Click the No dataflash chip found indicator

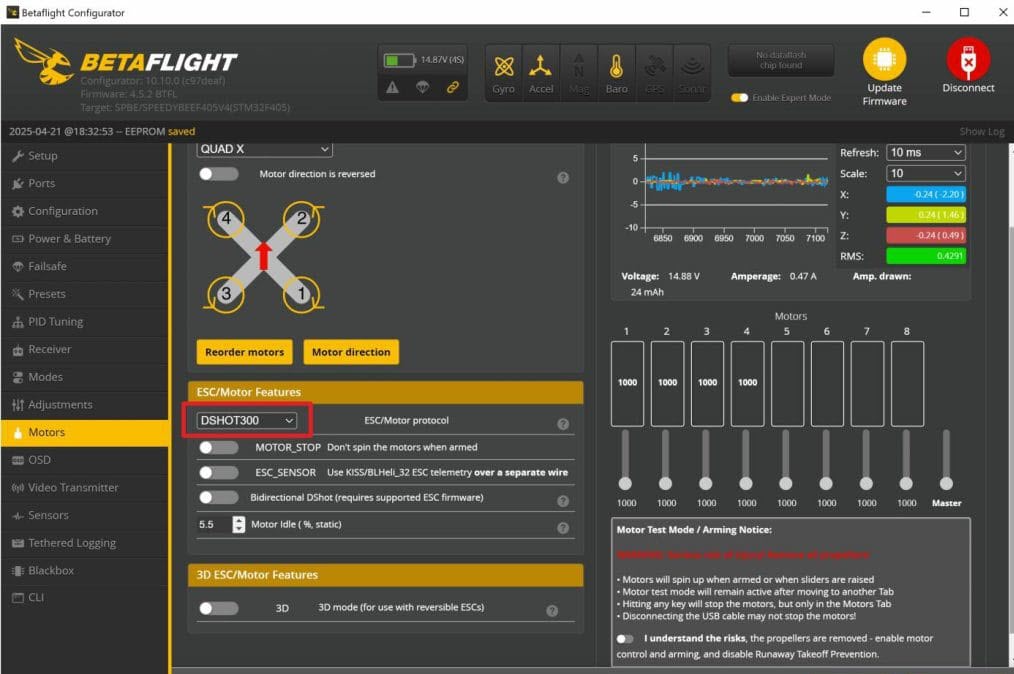pyautogui.click(x=781, y=61)
